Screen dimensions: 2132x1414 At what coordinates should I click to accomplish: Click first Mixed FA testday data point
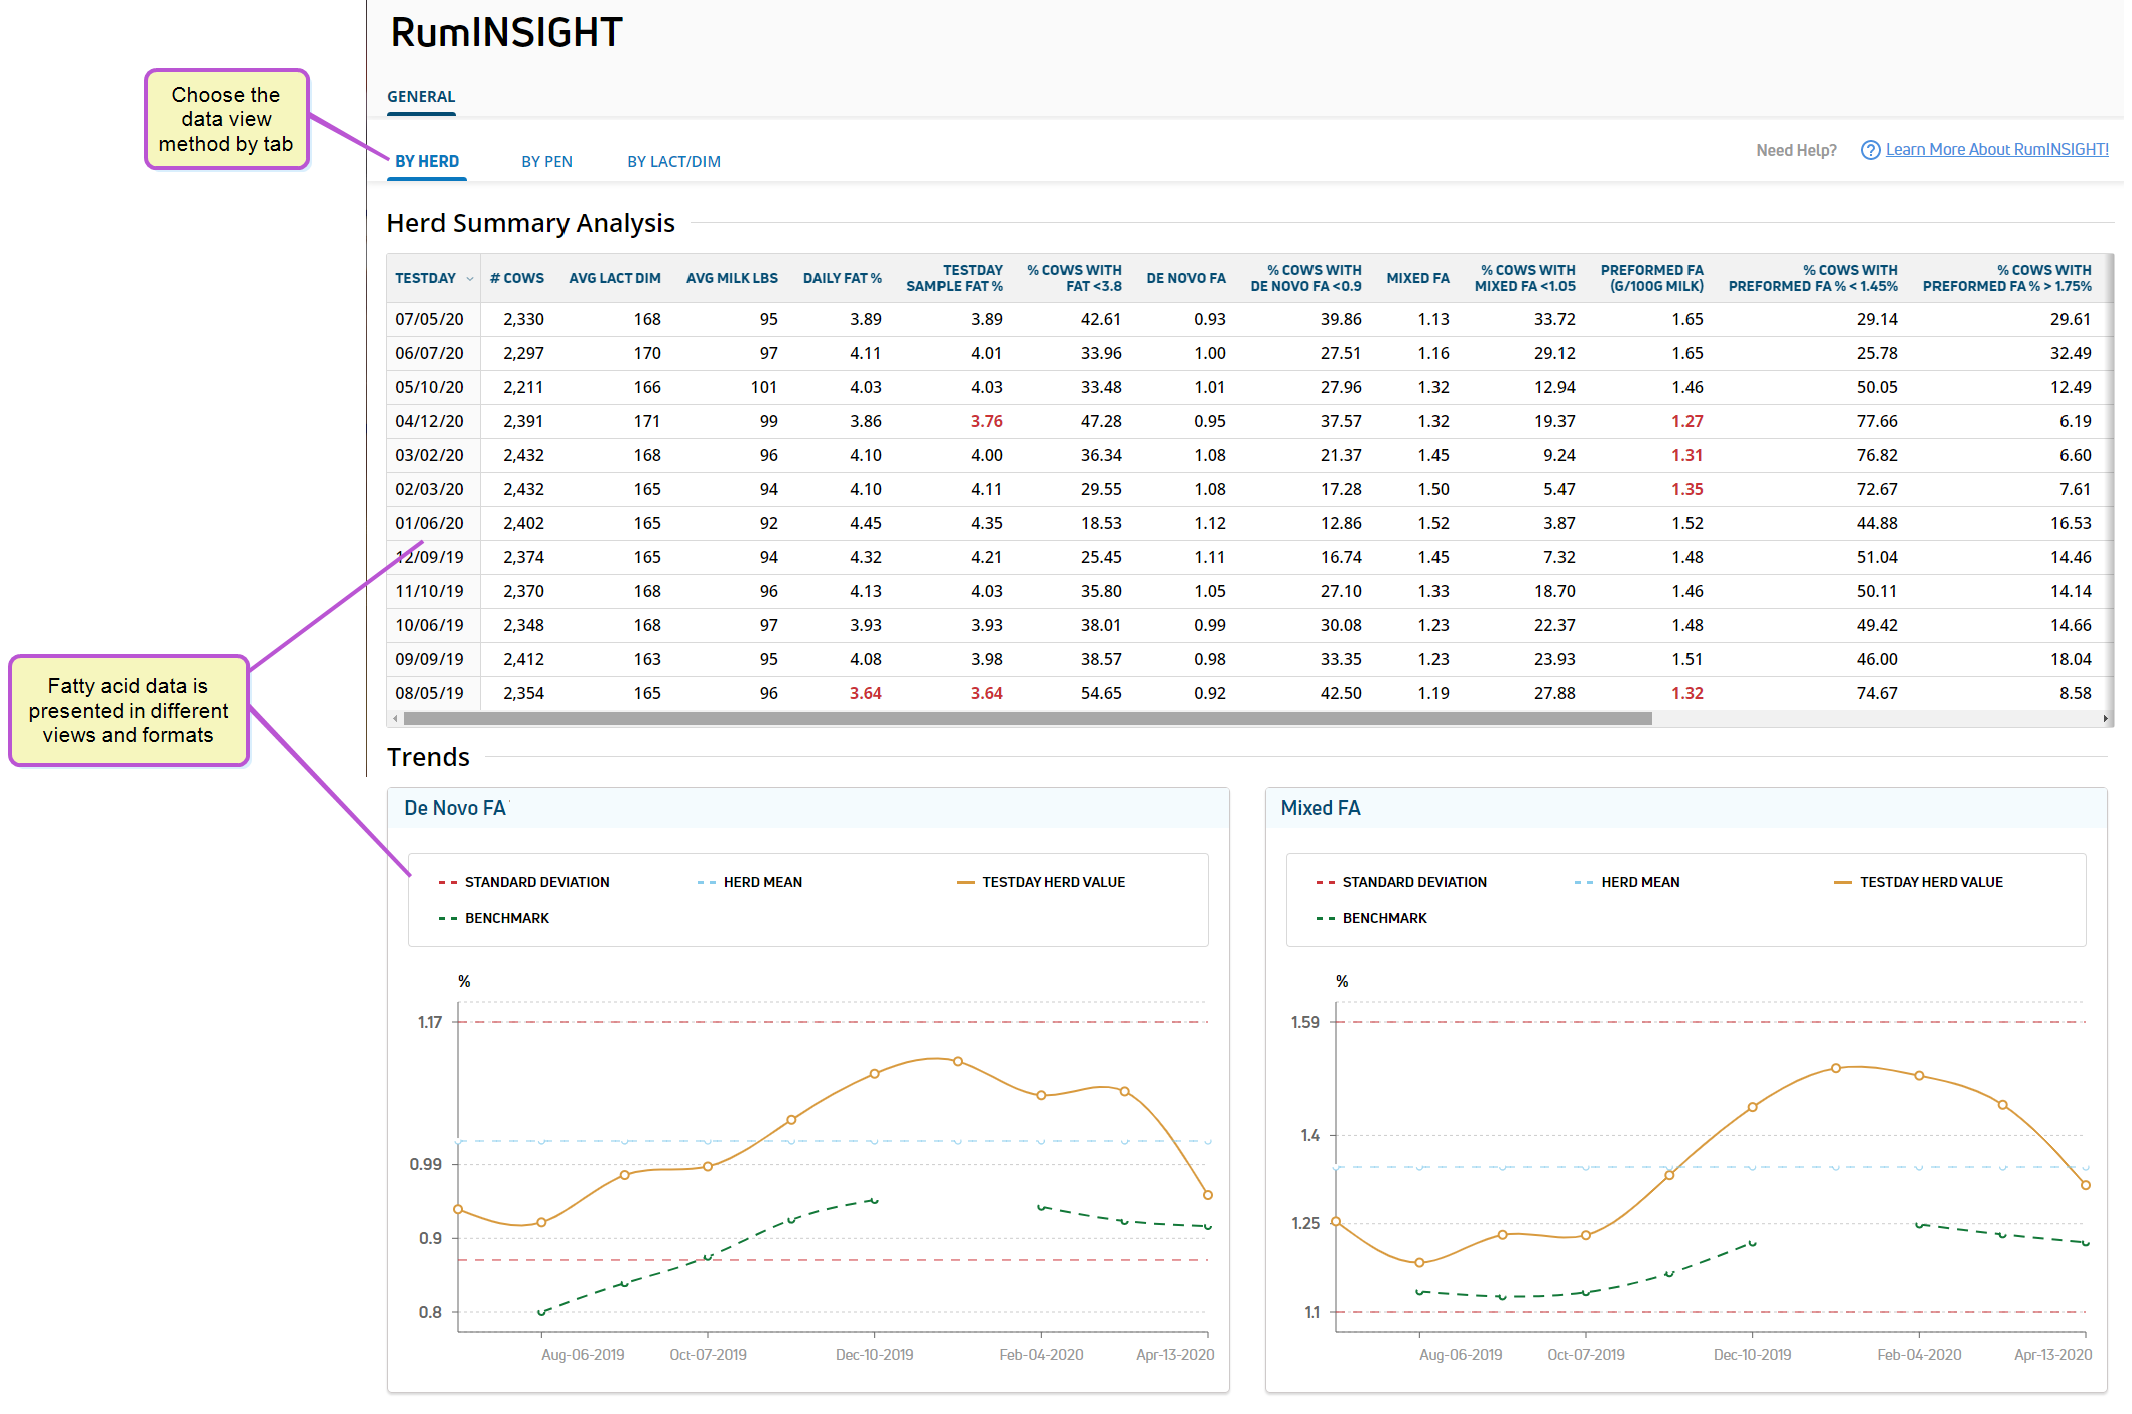tap(1336, 1221)
